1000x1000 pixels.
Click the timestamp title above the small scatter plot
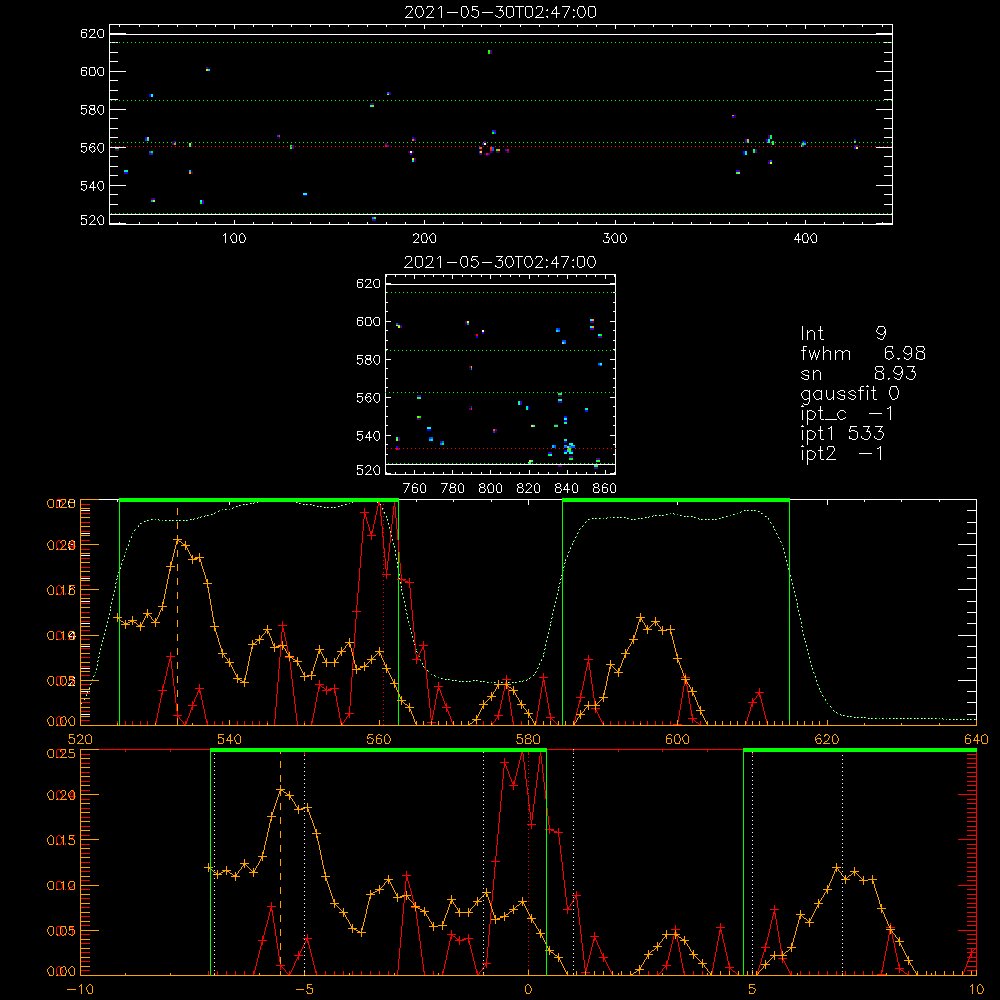(501, 262)
